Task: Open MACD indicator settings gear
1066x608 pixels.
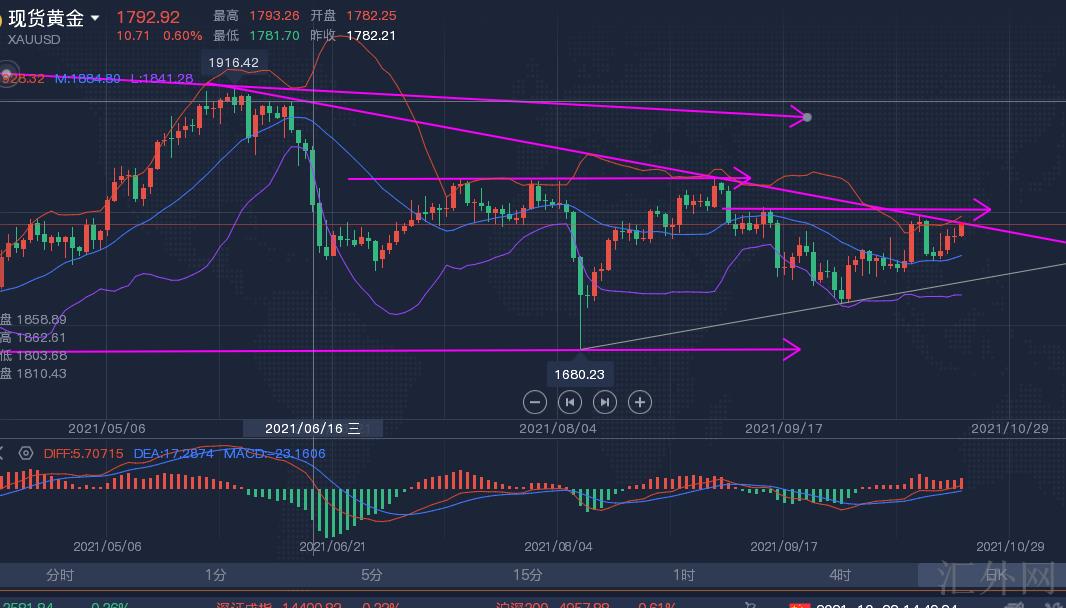Action: click(x=26, y=453)
